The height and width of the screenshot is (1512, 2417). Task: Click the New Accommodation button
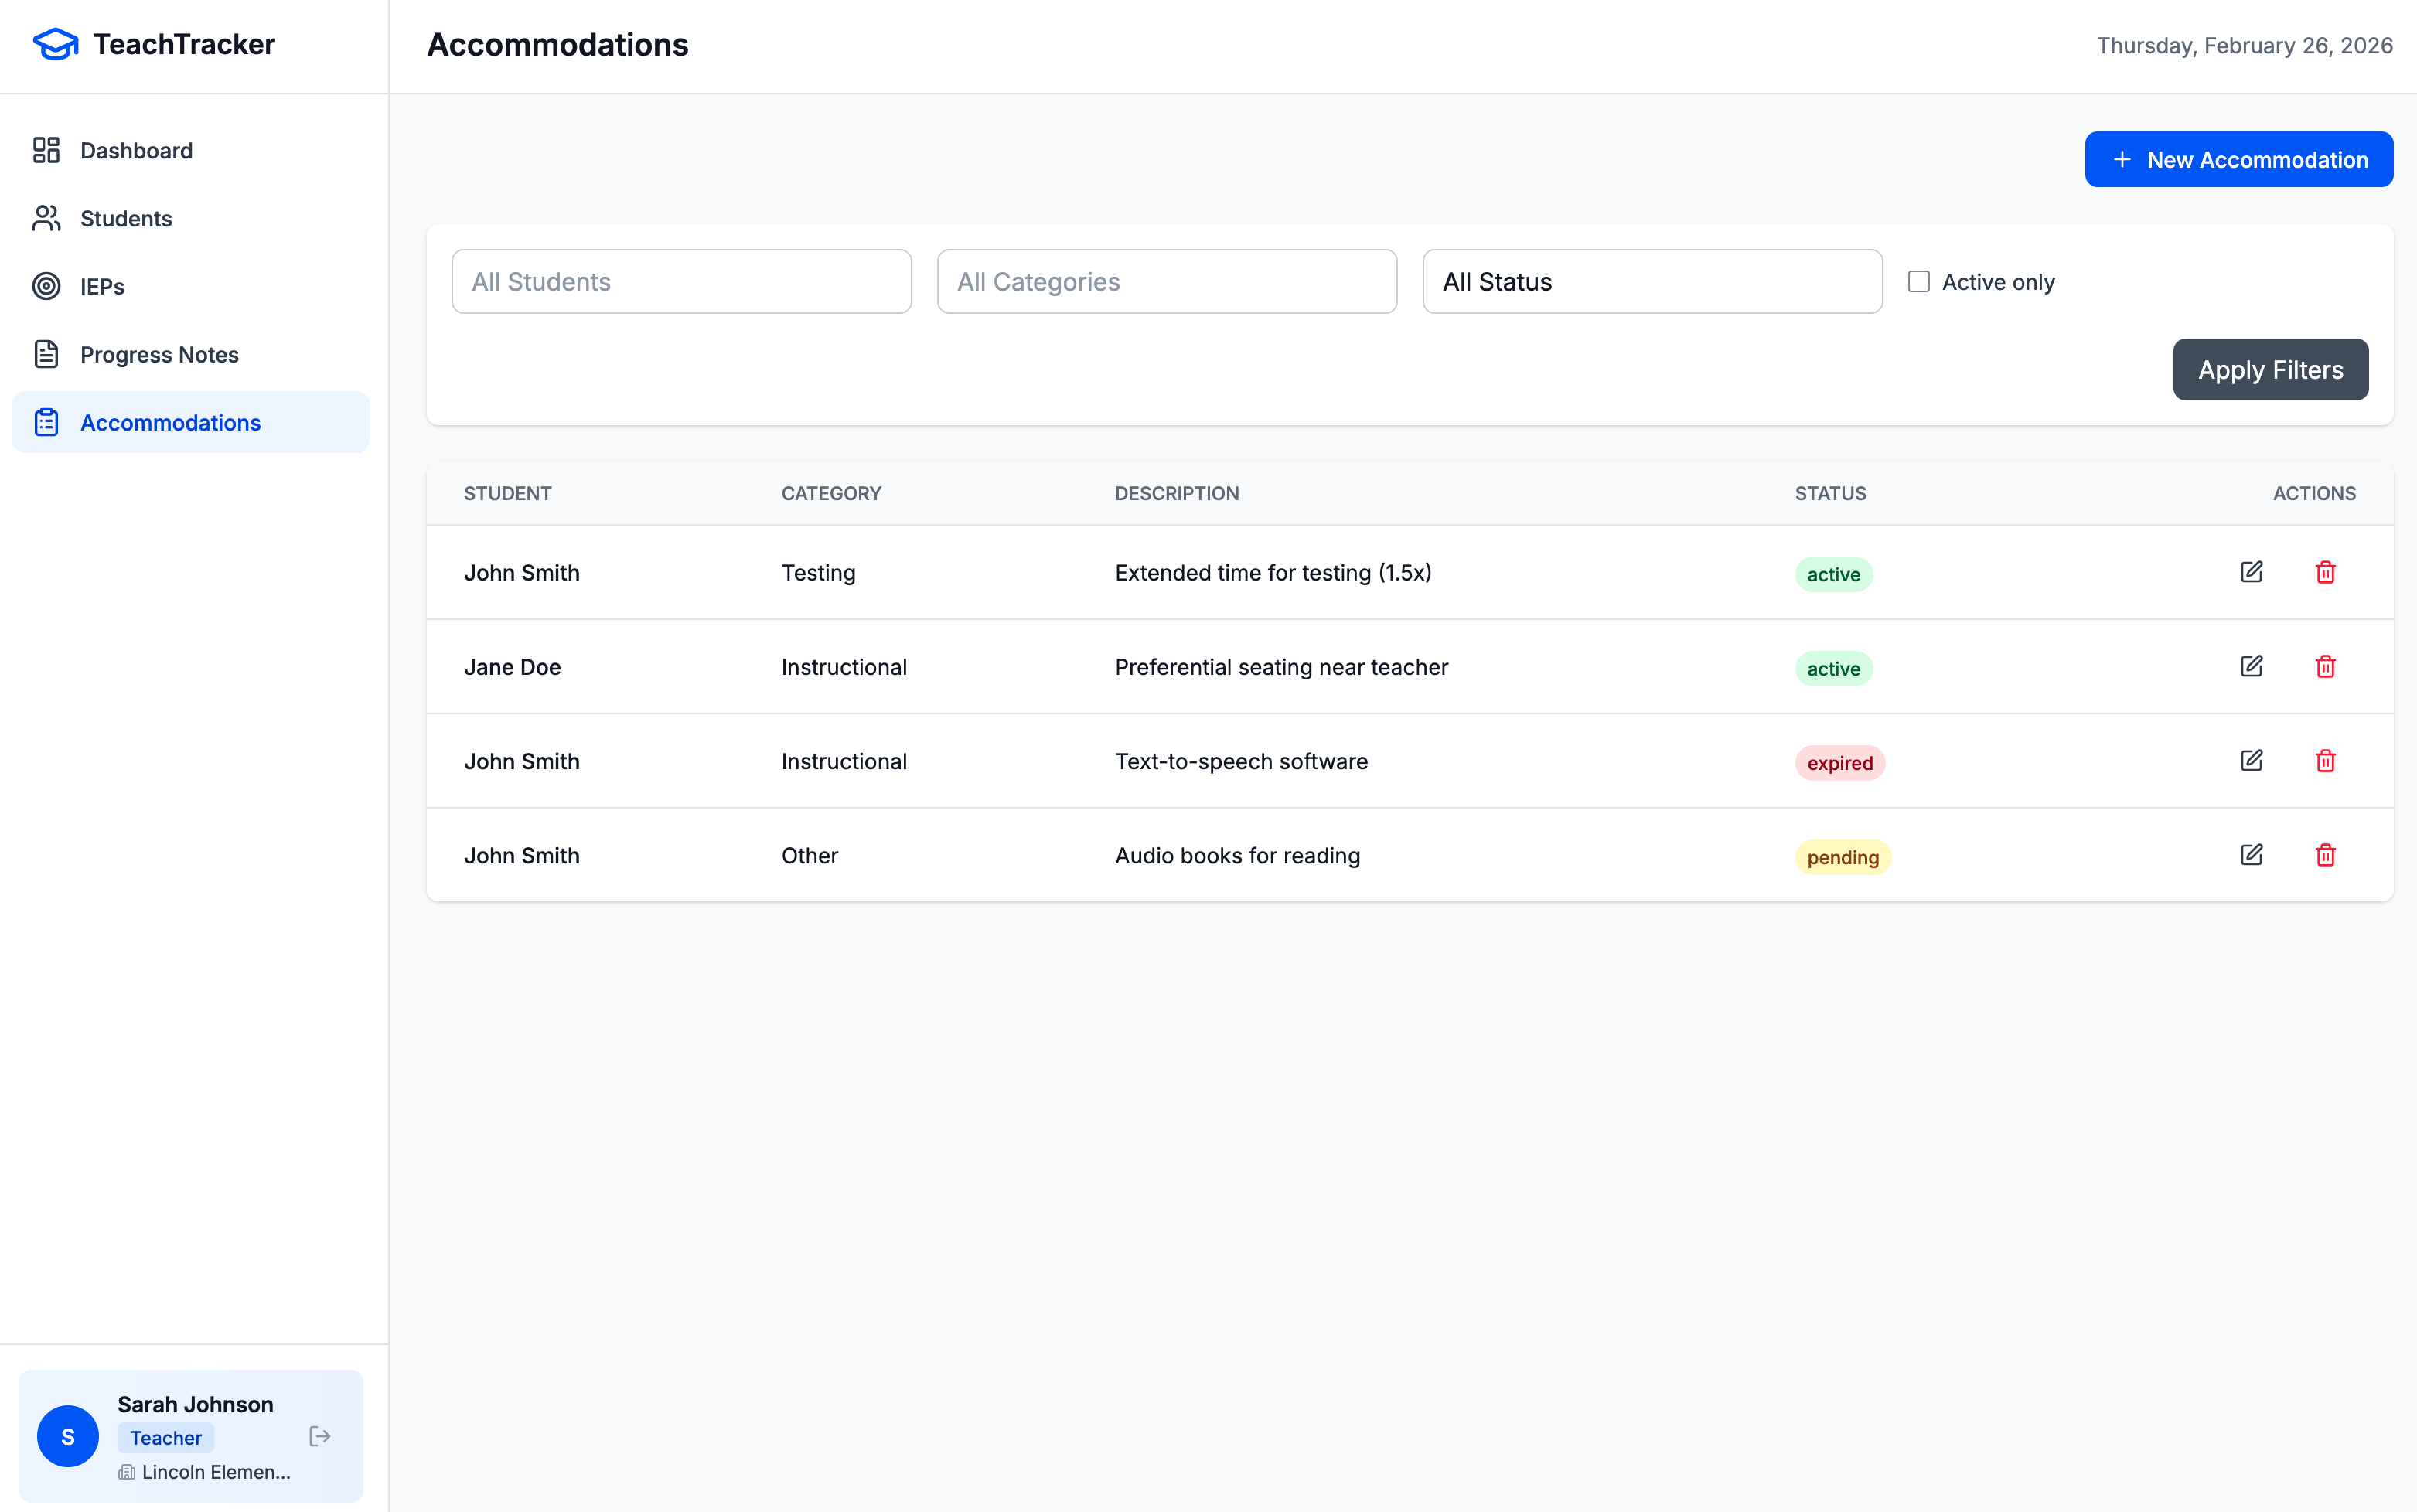2238,159
